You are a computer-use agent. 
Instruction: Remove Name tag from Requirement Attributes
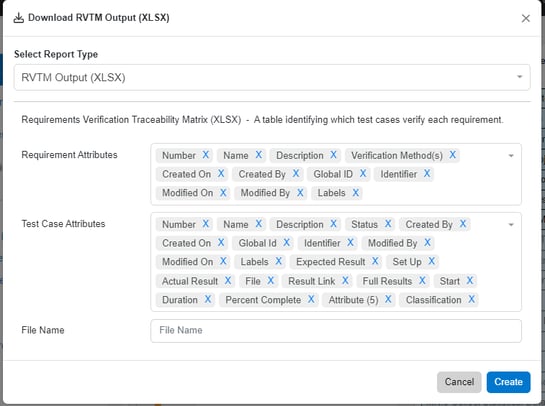coord(259,155)
